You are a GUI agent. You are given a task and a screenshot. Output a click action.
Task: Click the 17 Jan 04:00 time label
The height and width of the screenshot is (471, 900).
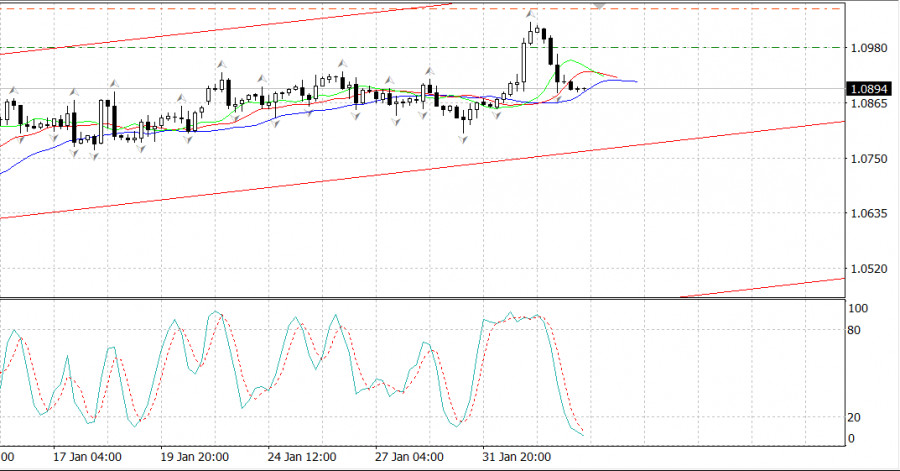[x=87, y=457]
